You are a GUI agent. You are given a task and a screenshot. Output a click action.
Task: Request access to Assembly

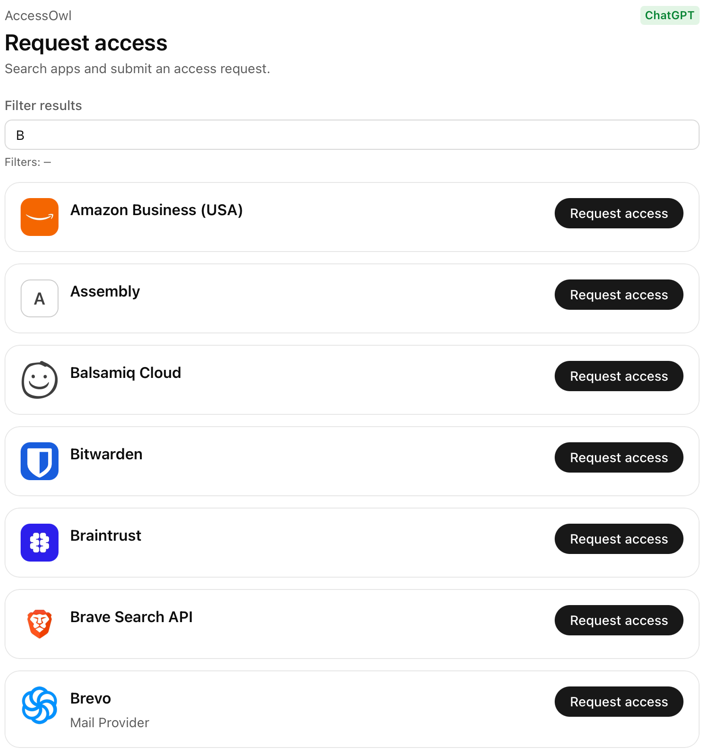click(x=618, y=295)
